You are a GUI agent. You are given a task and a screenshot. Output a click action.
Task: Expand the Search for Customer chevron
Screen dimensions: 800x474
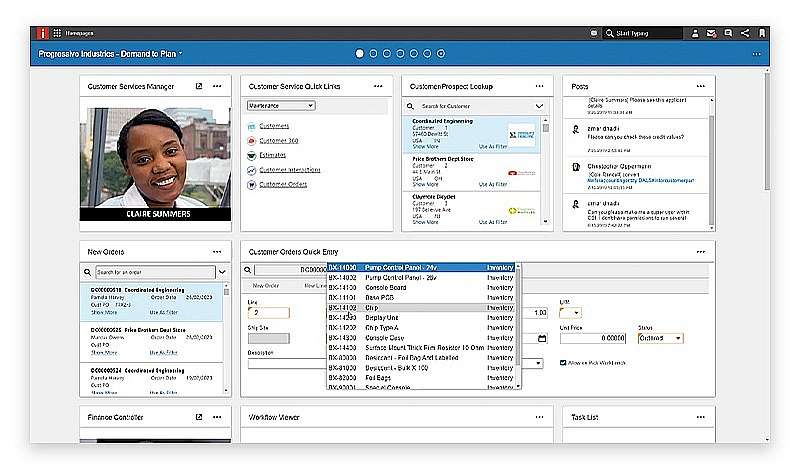(539, 105)
